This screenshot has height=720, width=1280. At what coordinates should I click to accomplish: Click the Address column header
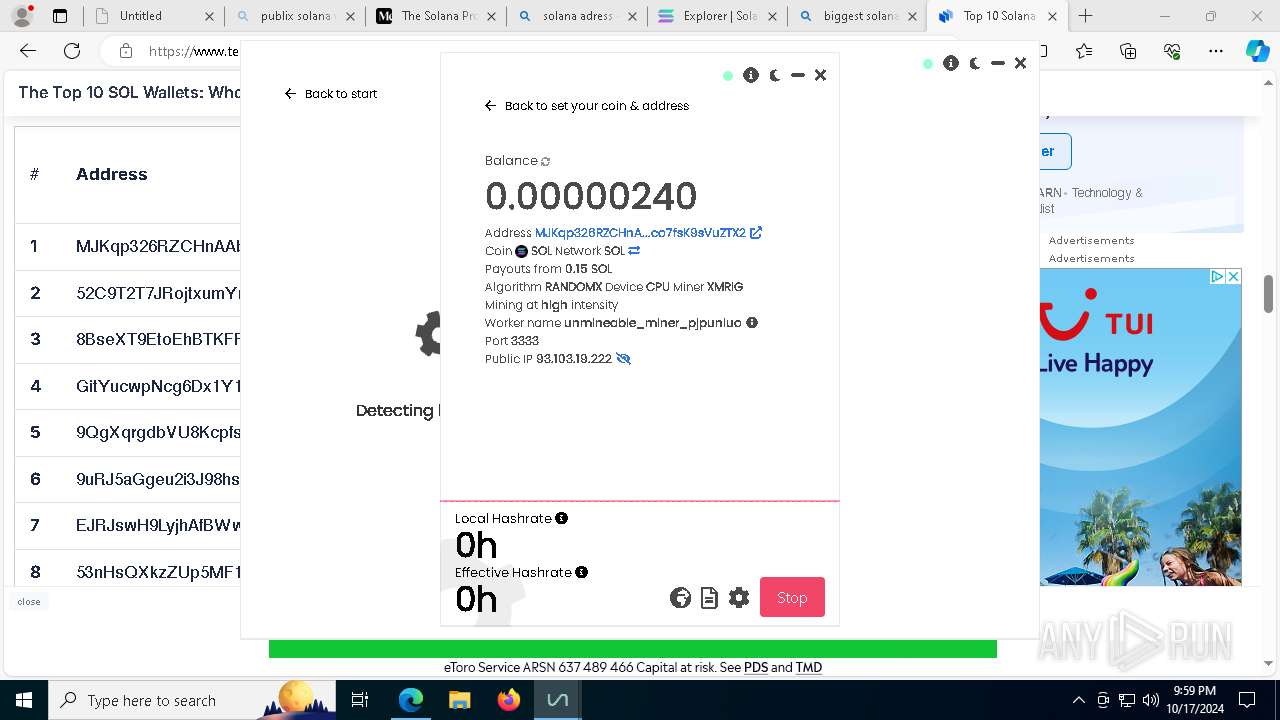[111, 174]
